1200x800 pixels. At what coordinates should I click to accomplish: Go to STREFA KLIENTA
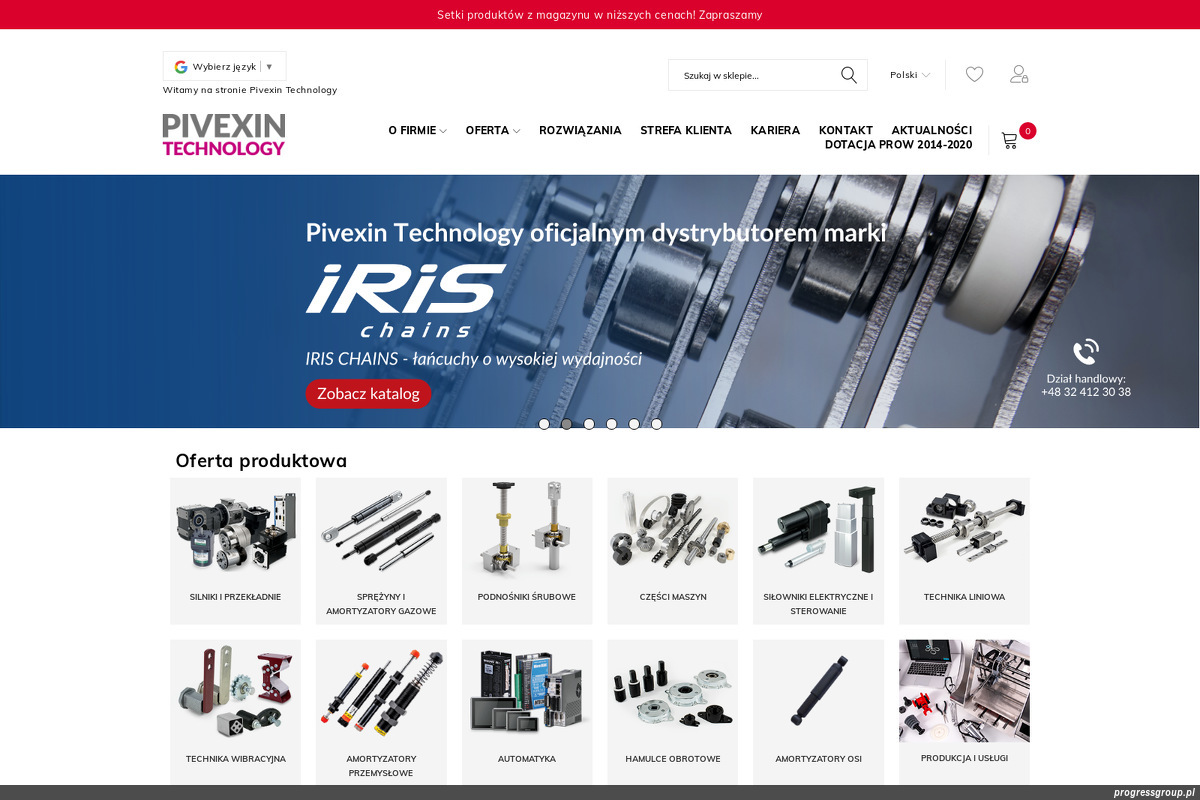click(x=686, y=130)
